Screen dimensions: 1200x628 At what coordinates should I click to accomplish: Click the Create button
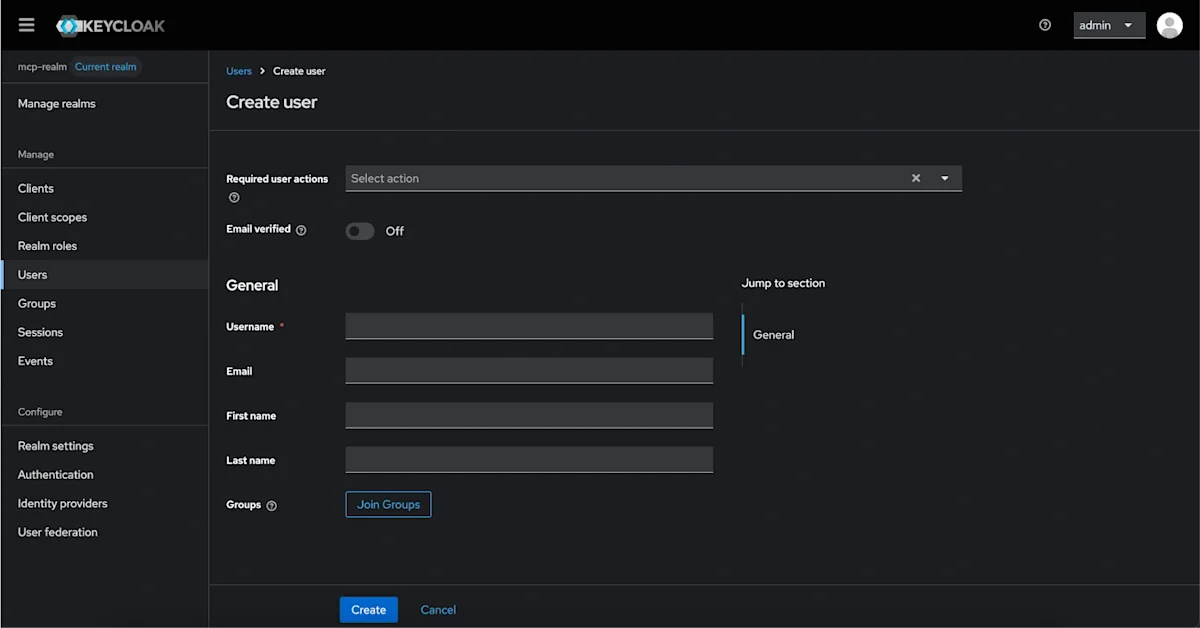click(x=368, y=610)
